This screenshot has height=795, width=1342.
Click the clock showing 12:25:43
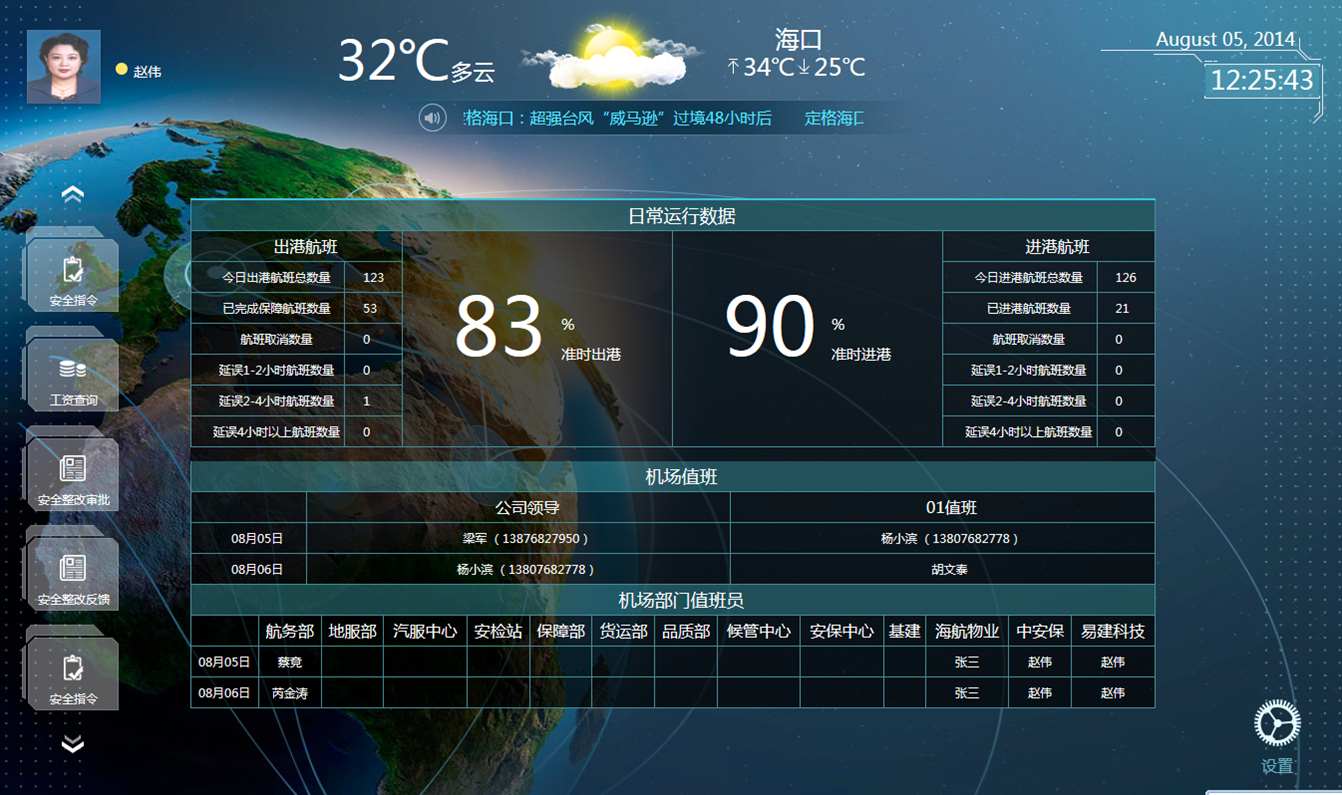point(1262,80)
